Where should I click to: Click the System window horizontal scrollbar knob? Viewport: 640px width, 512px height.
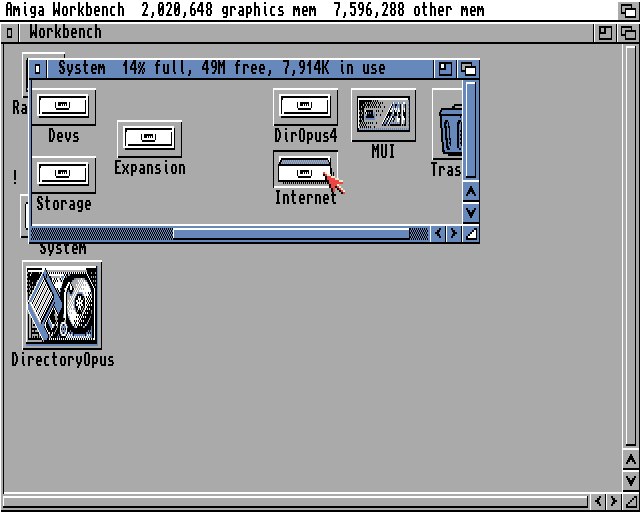(291, 234)
